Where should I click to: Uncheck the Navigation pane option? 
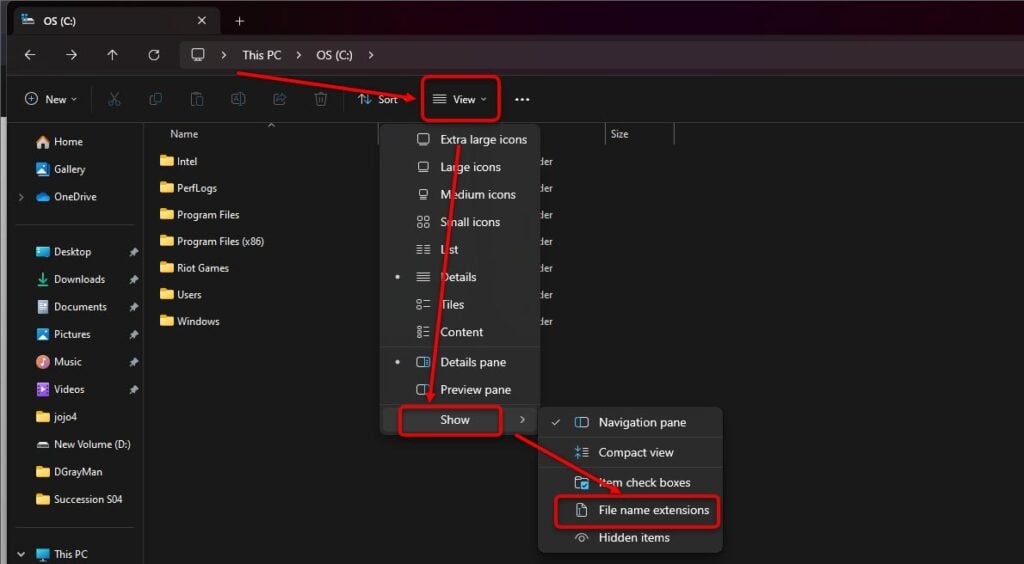tap(642, 423)
